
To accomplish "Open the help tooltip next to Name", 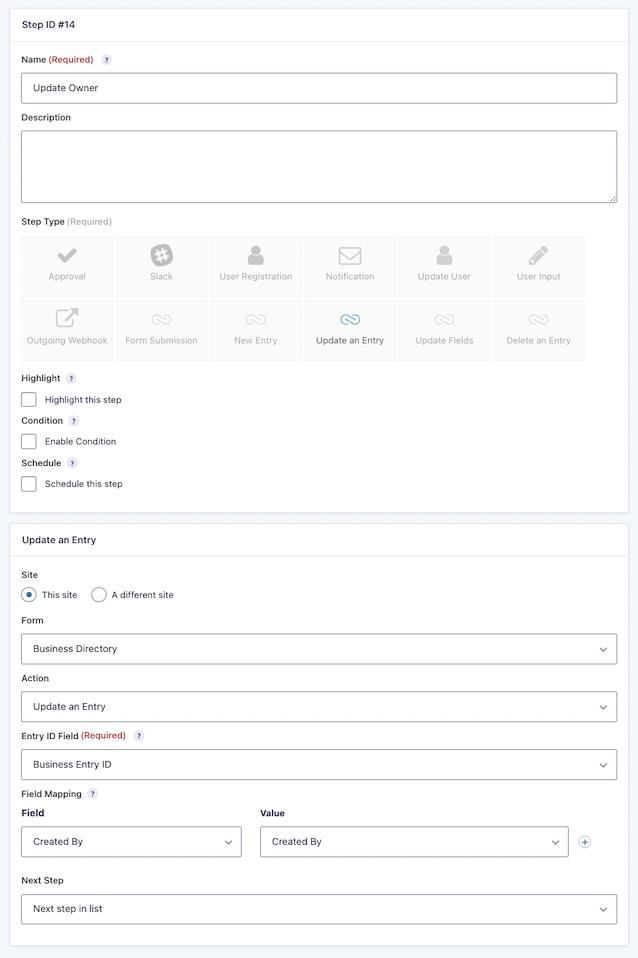I will pos(107,60).
